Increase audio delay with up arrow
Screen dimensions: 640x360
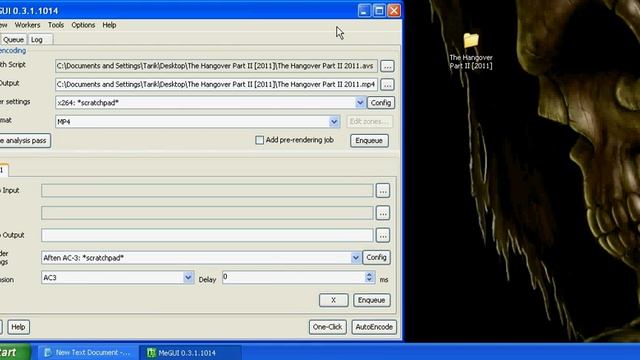[x=369, y=274]
